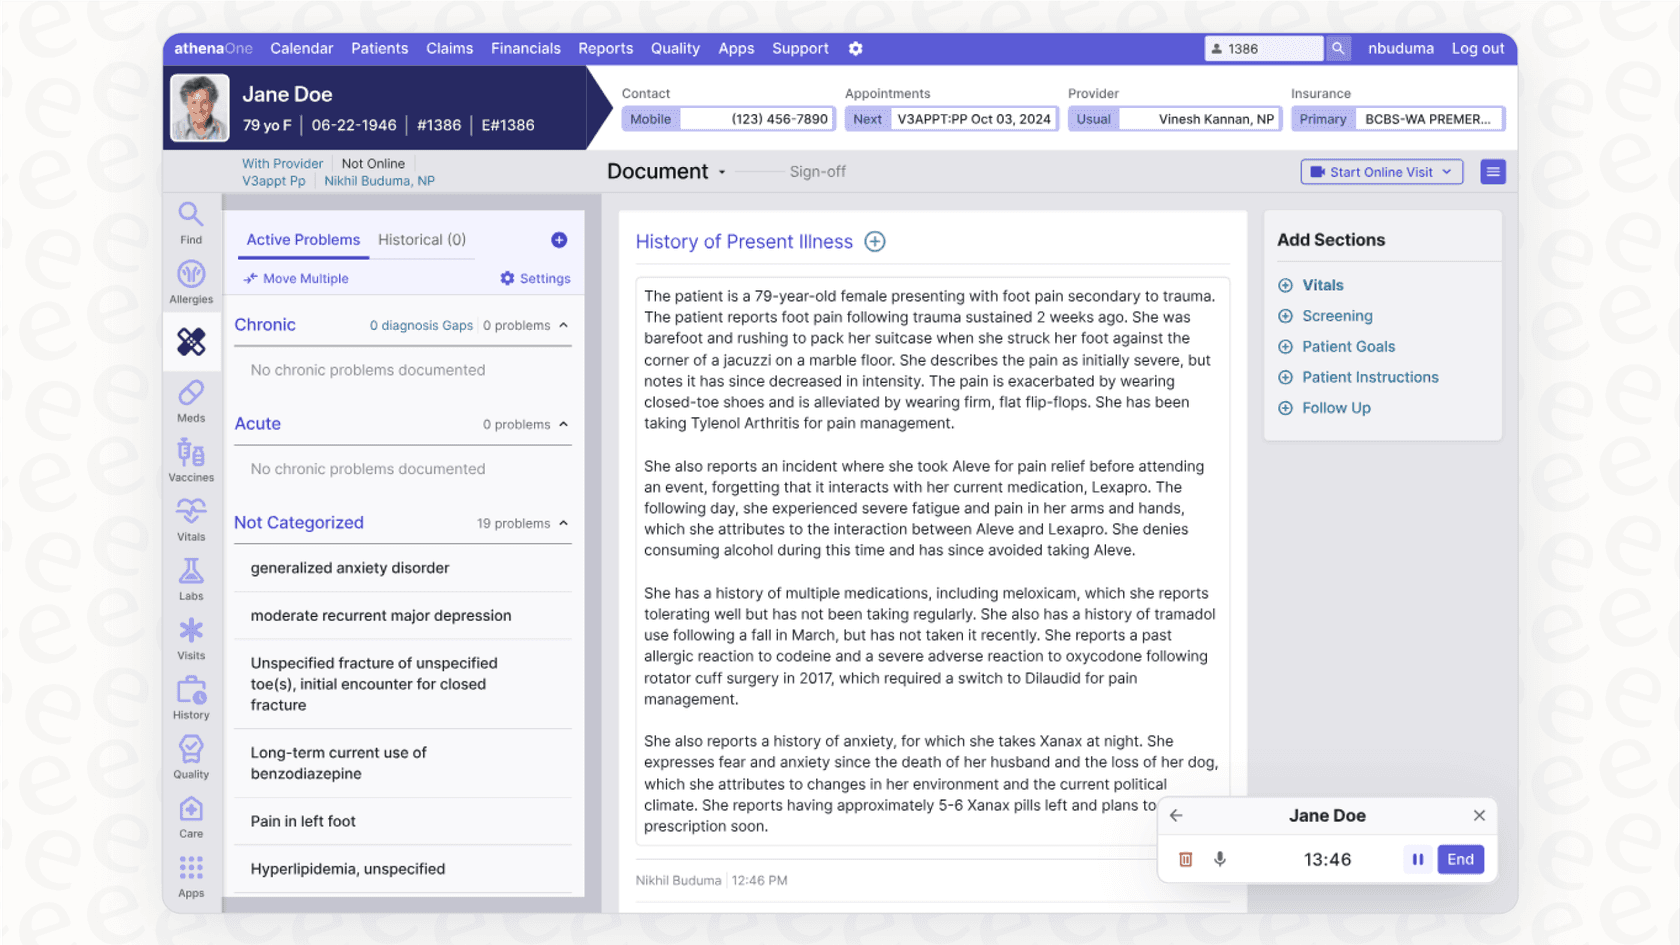Screen dimensions: 1680x945
Task: Open the Claims menu item
Action: (x=449, y=48)
